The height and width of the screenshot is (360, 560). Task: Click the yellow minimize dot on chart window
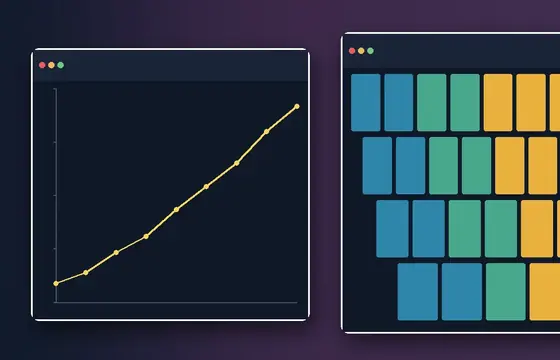(51, 65)
